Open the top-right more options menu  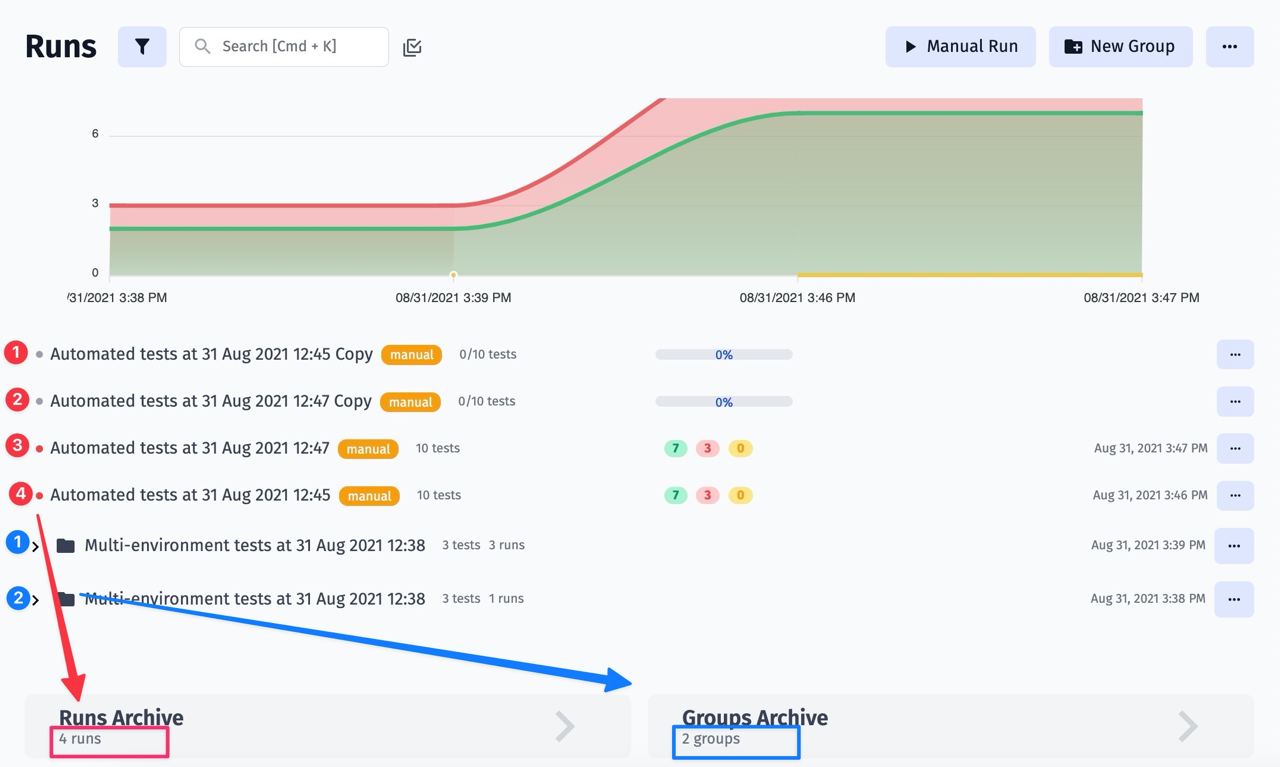pyautogui.click(x=1230, y=47)
